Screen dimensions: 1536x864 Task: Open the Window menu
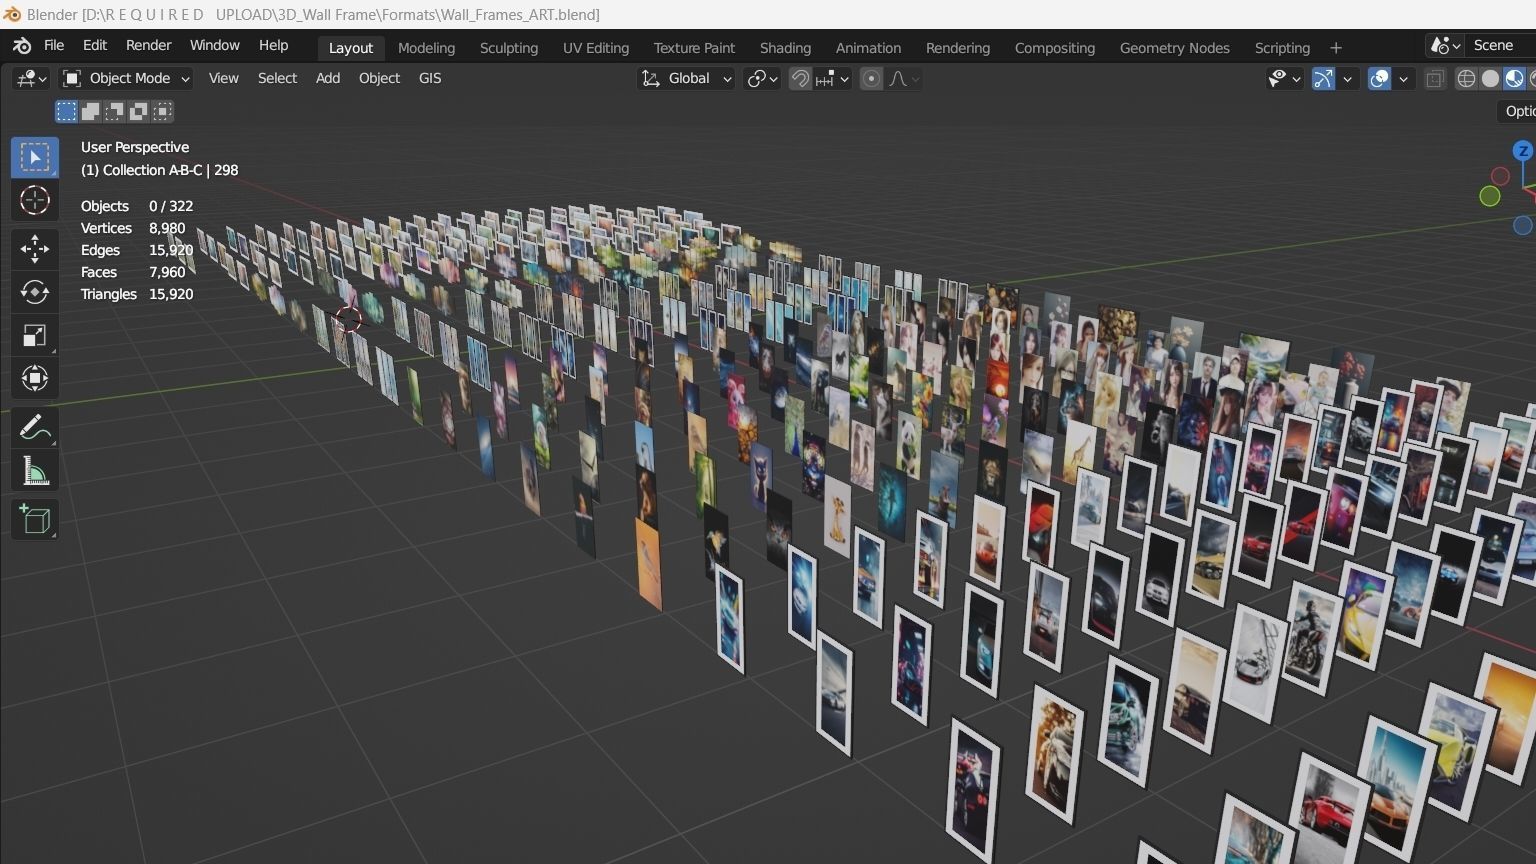[215, 46]
